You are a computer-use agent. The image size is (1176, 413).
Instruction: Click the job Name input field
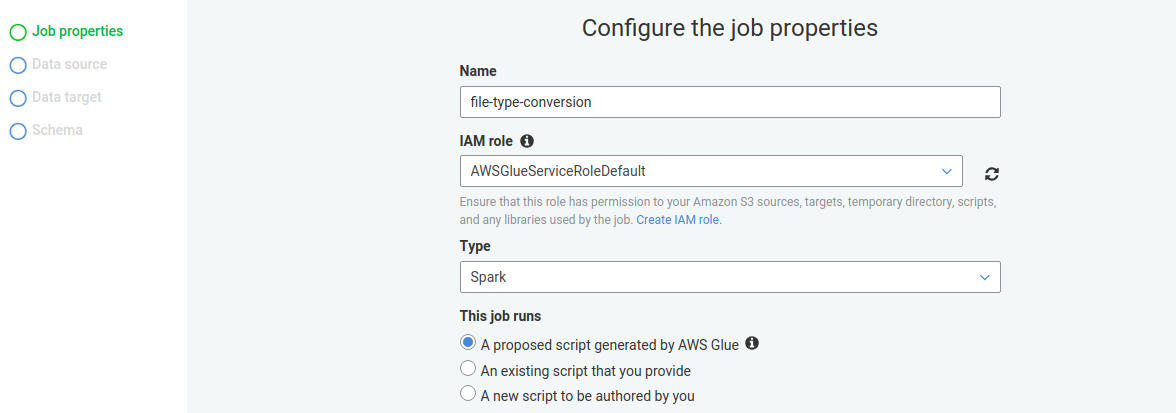tap(729, 102)
